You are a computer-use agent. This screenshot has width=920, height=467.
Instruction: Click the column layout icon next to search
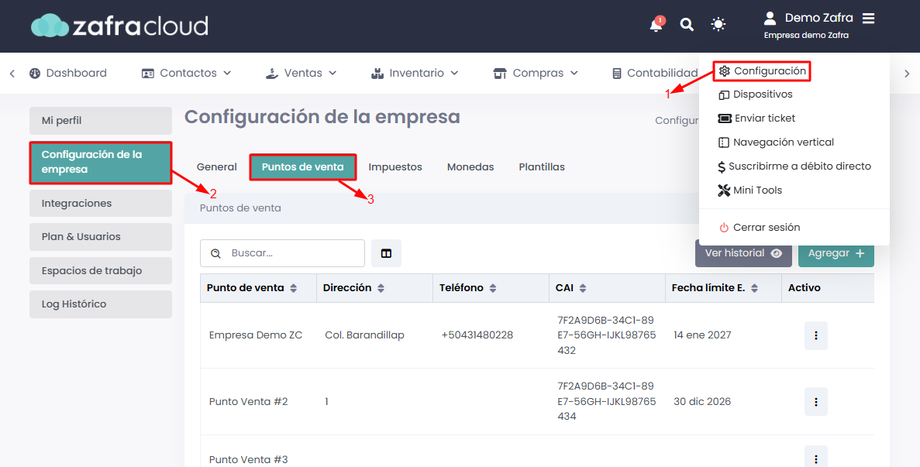click(x=386, y=253)
